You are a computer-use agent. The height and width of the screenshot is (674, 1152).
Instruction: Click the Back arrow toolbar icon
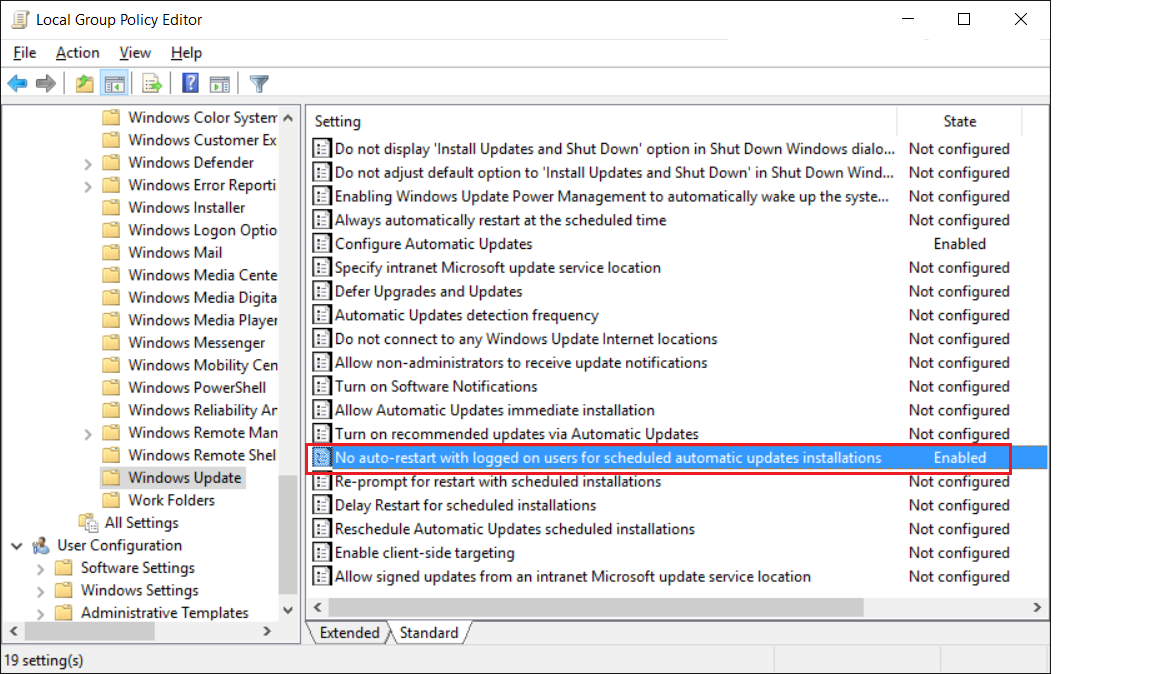[17, 84]
